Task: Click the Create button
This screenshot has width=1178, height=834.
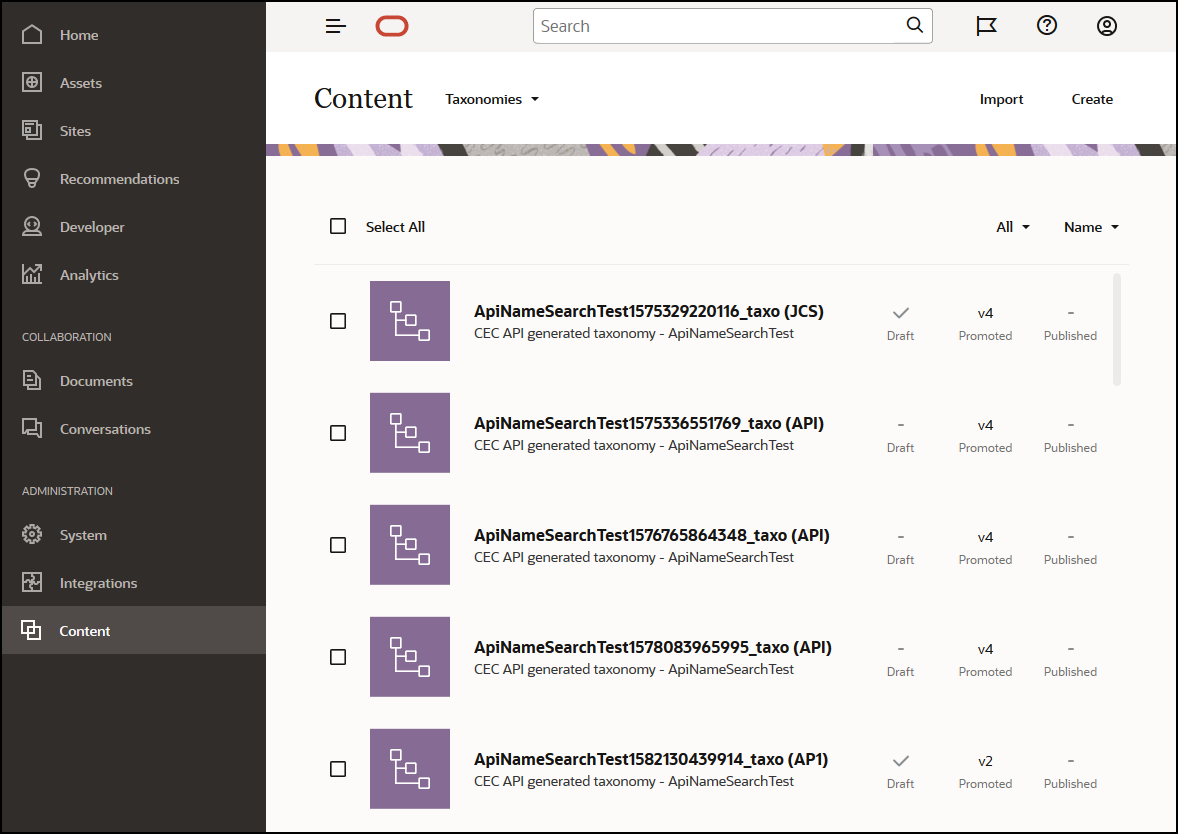Action: click(1092, 99)
